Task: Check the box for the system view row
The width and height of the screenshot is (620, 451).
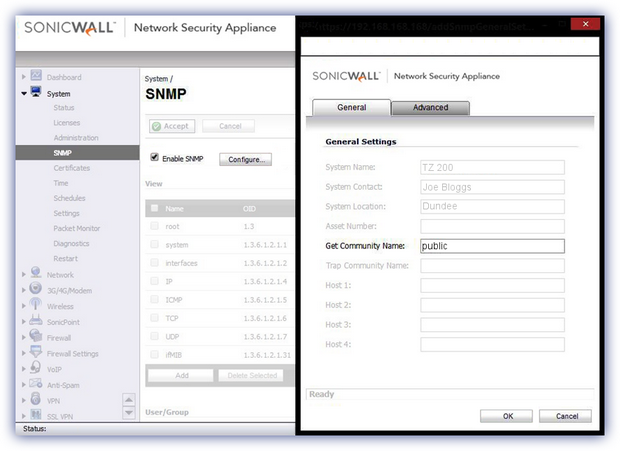Action: coord(155,244)
